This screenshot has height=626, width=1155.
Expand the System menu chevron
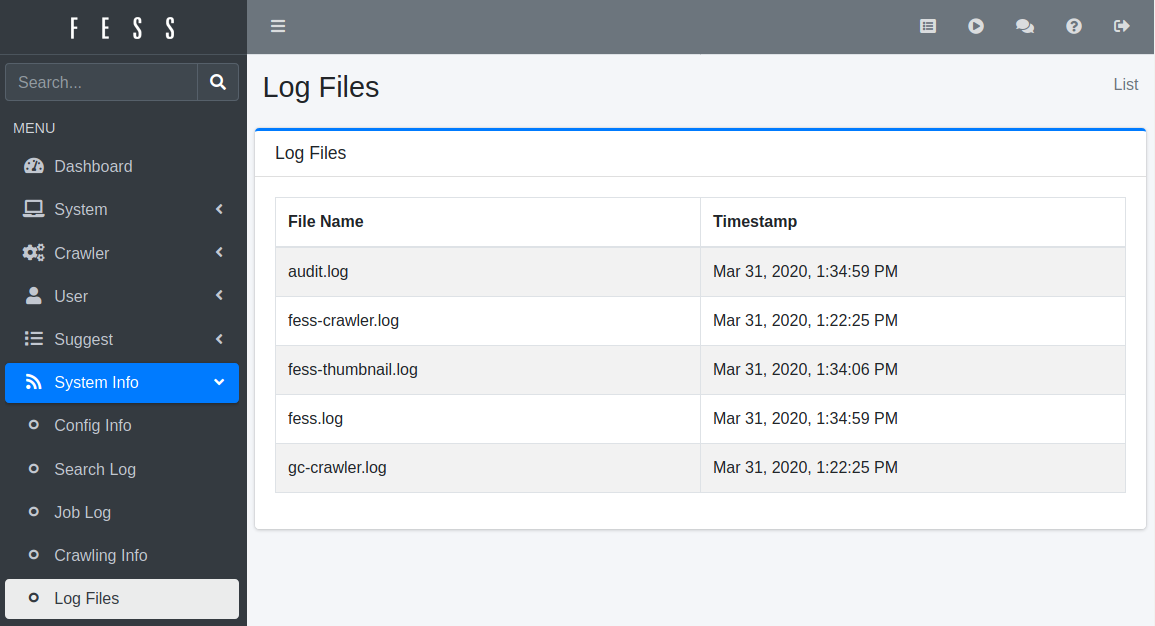[x=219, y=209]
